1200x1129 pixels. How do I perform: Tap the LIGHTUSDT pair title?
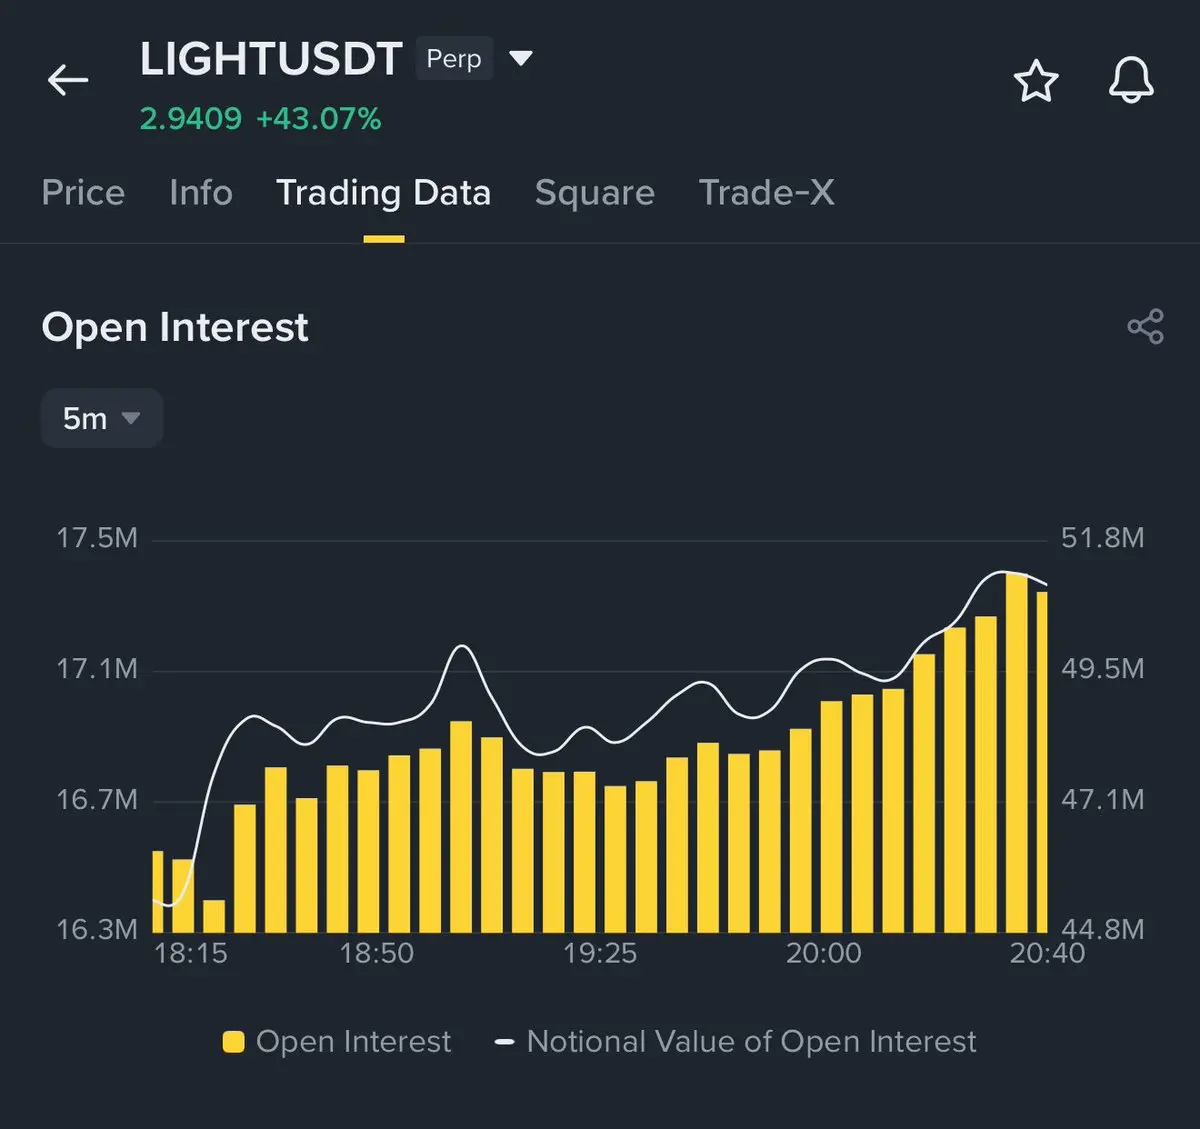pos(271,59)
